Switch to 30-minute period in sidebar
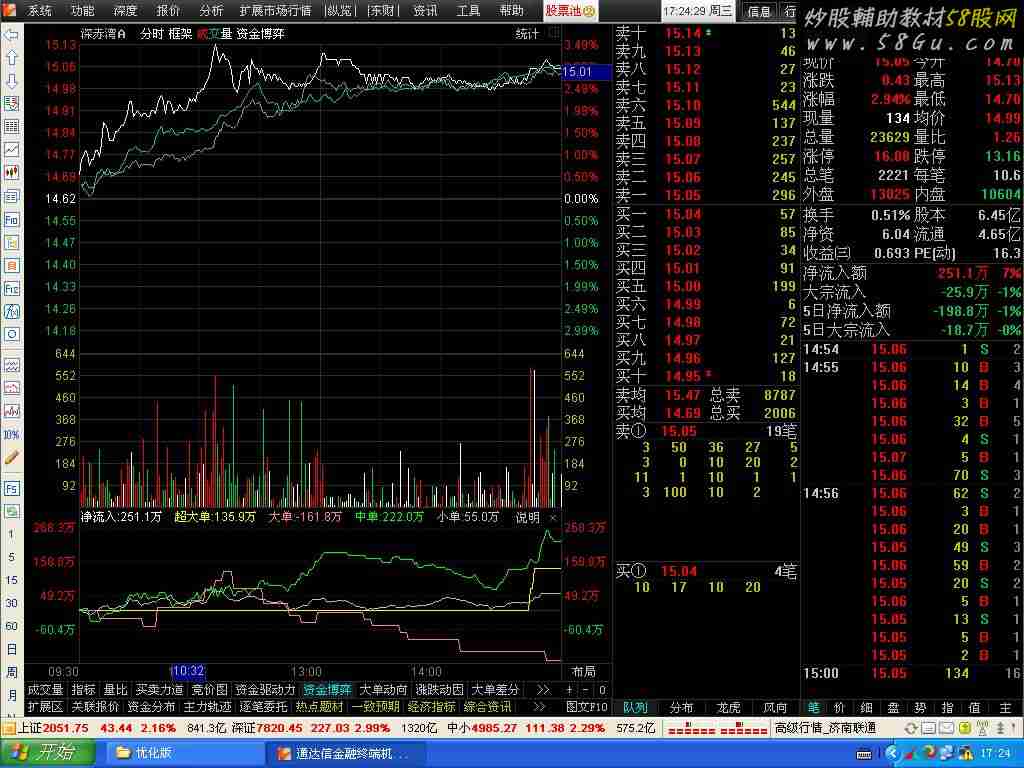Image resolution: width=1024 pixels, height=768 pixels. (x=12, y=603)
